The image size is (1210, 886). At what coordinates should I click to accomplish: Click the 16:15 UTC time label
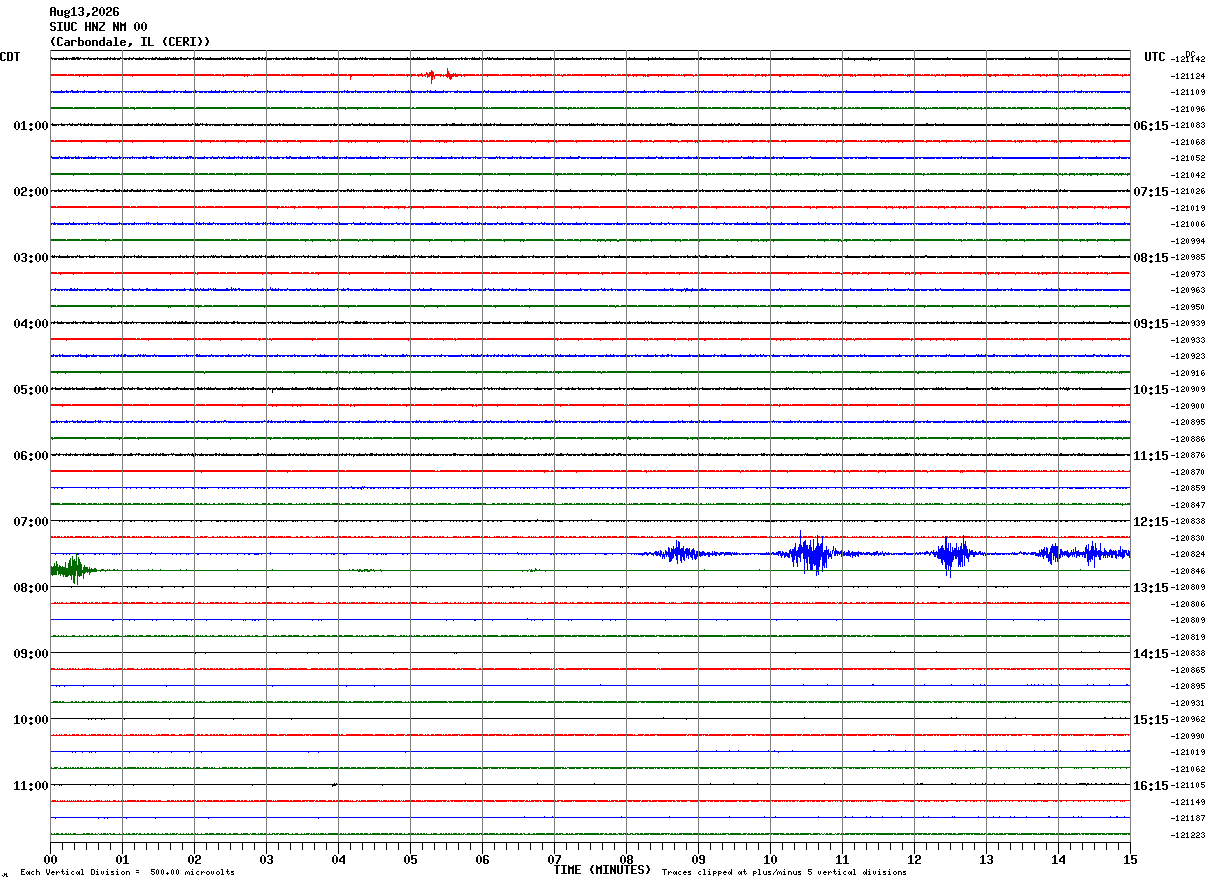tap(1150, 786)
